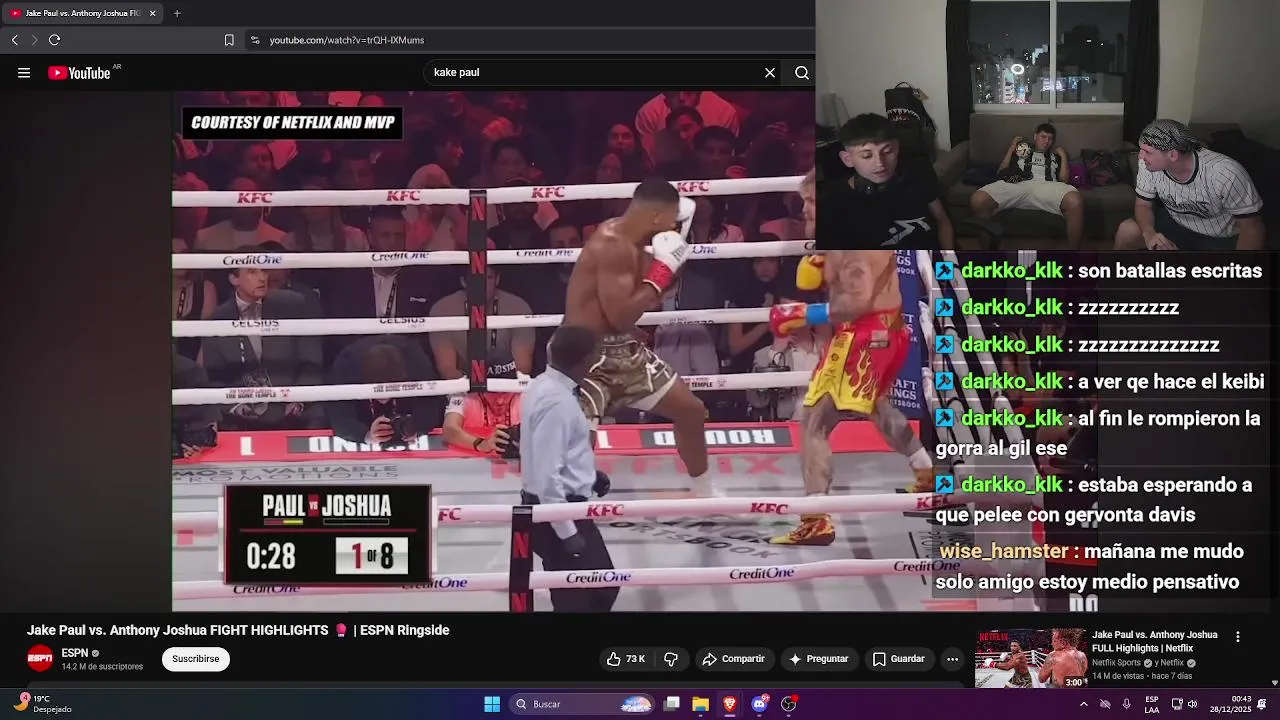Open volume control in the system tray
This screenshot has height=720, width=1280.
pos(1192,704)
